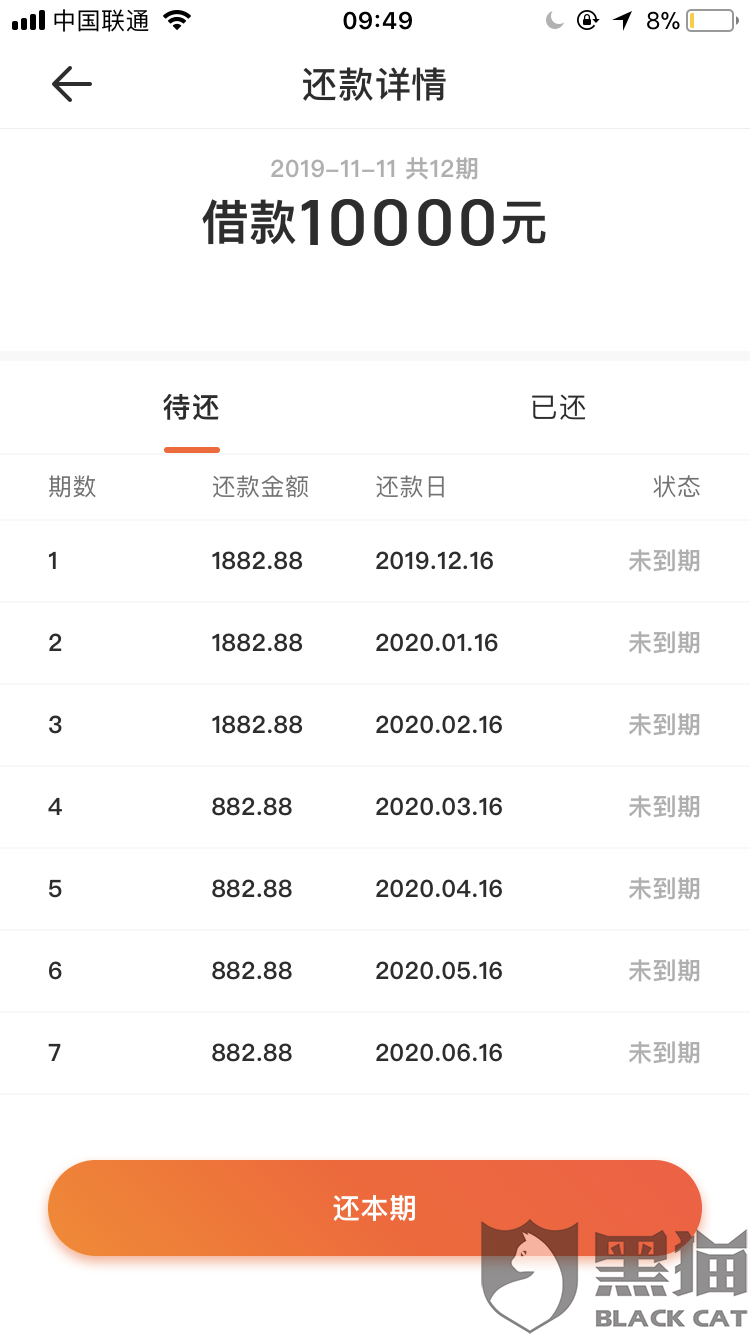Tap the Wi-Fi status icon

point(177,21)
